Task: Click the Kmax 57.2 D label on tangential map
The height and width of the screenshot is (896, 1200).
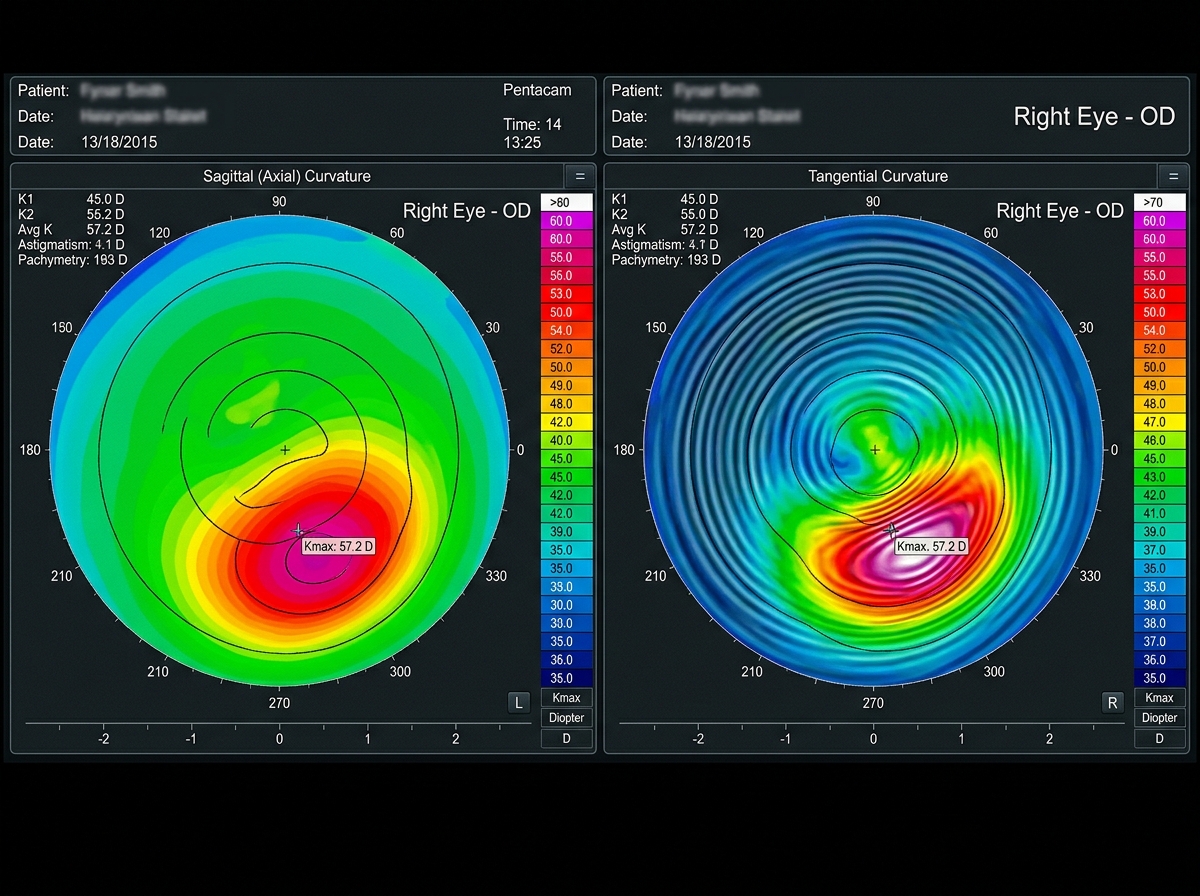Action: point(933,547)
